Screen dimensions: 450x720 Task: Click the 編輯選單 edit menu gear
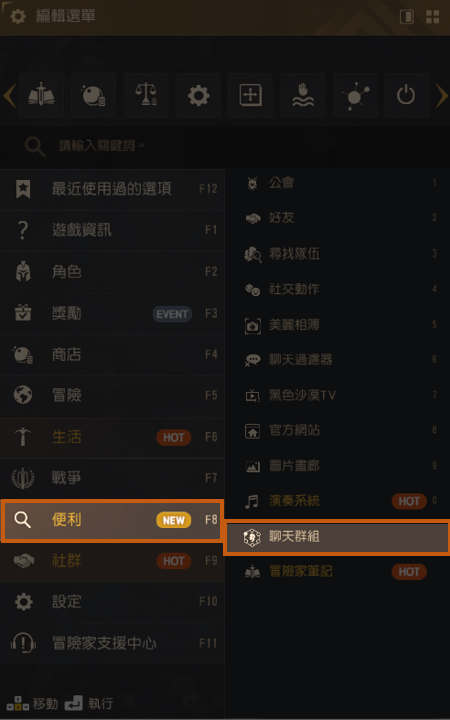(x=18, y=17)
